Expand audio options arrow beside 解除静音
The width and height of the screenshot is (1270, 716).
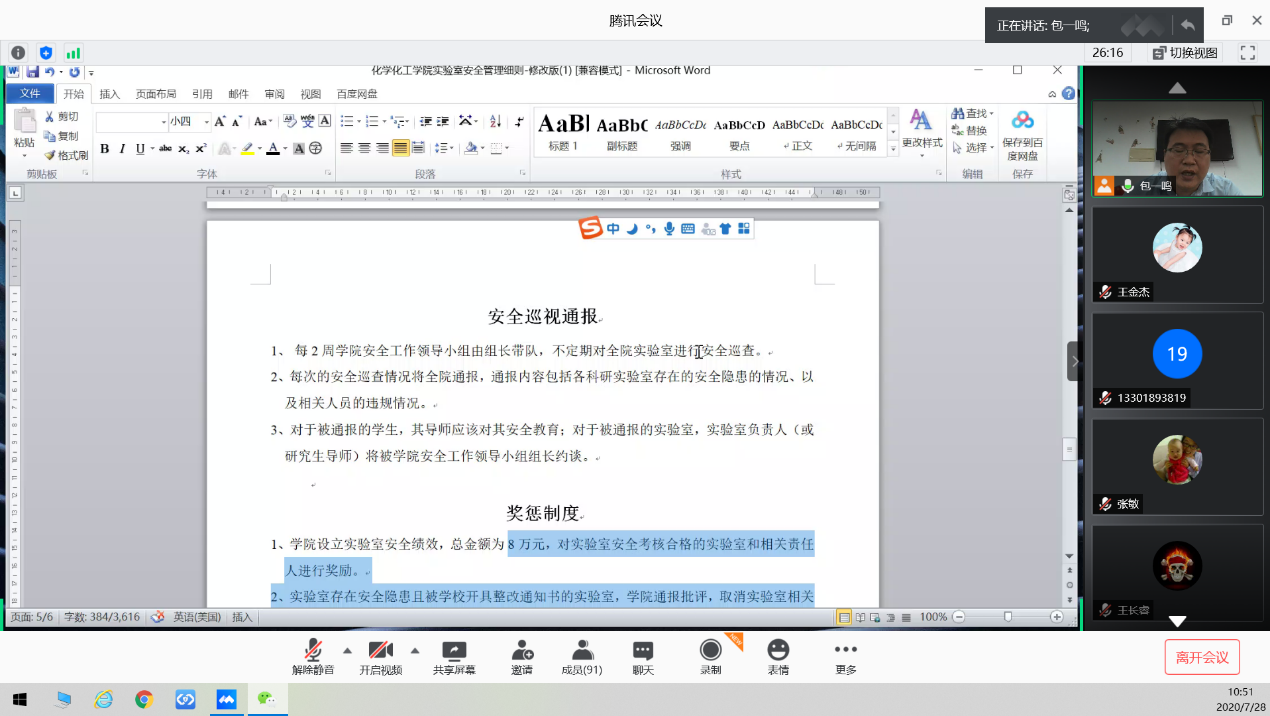(x=347, y=650)
